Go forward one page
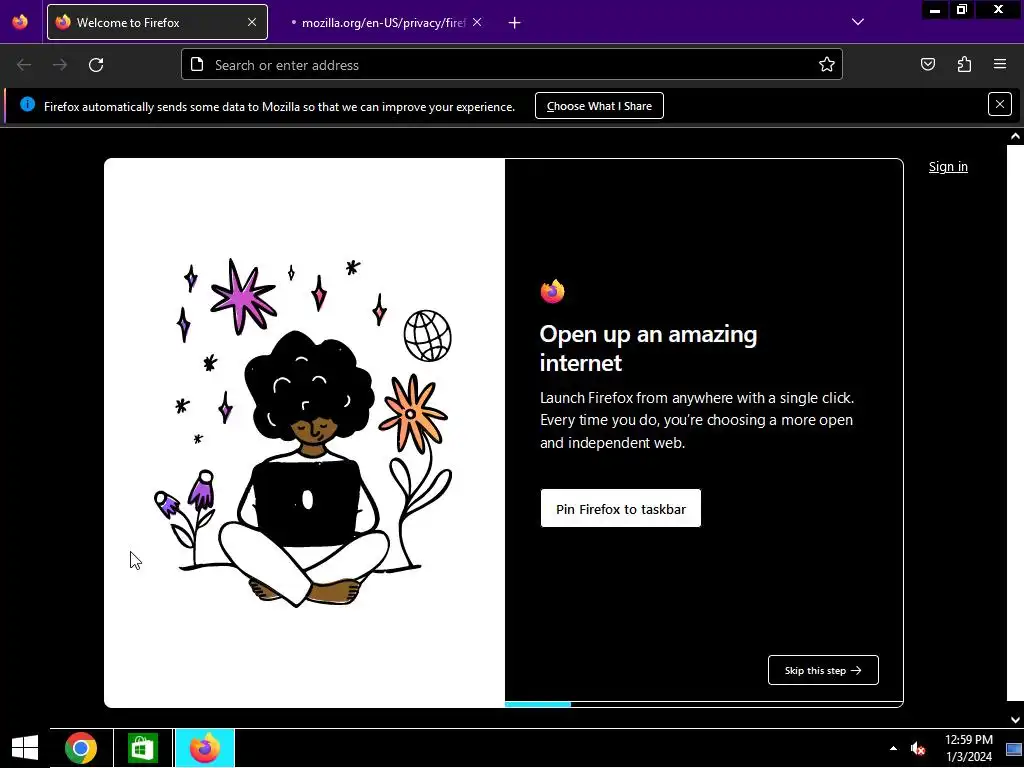The height and width of the screenshot is (768, 1024). point(60,65)
